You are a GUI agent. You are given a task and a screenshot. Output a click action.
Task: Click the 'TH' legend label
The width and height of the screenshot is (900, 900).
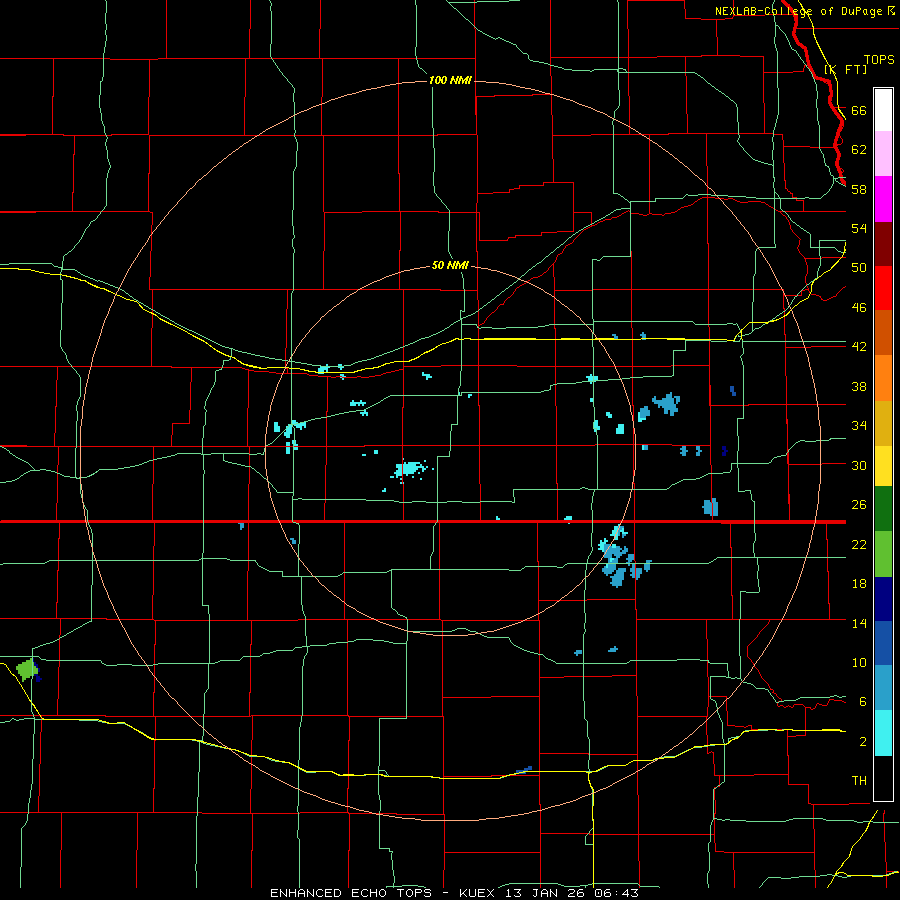coord(859,781)
